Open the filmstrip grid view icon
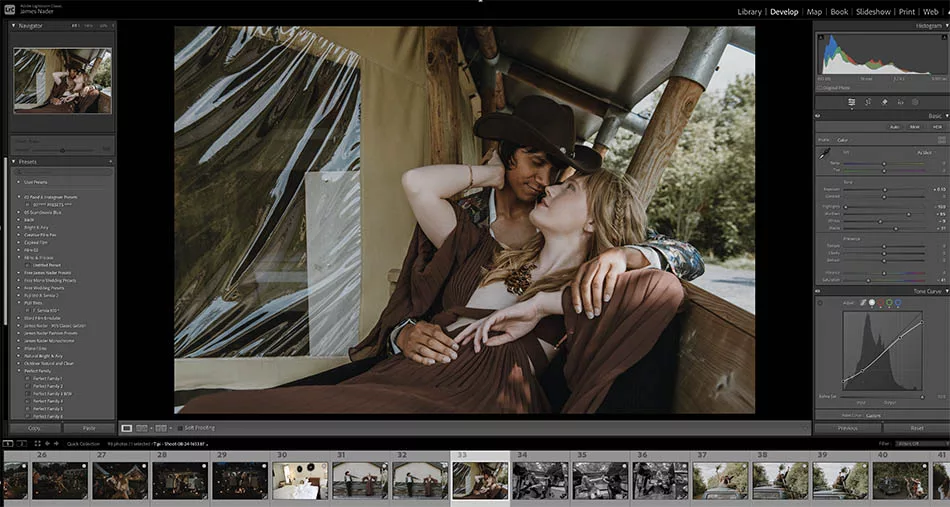Image resolution: width=950 pixels, height=507 pixels. click(x=37, y=444)
